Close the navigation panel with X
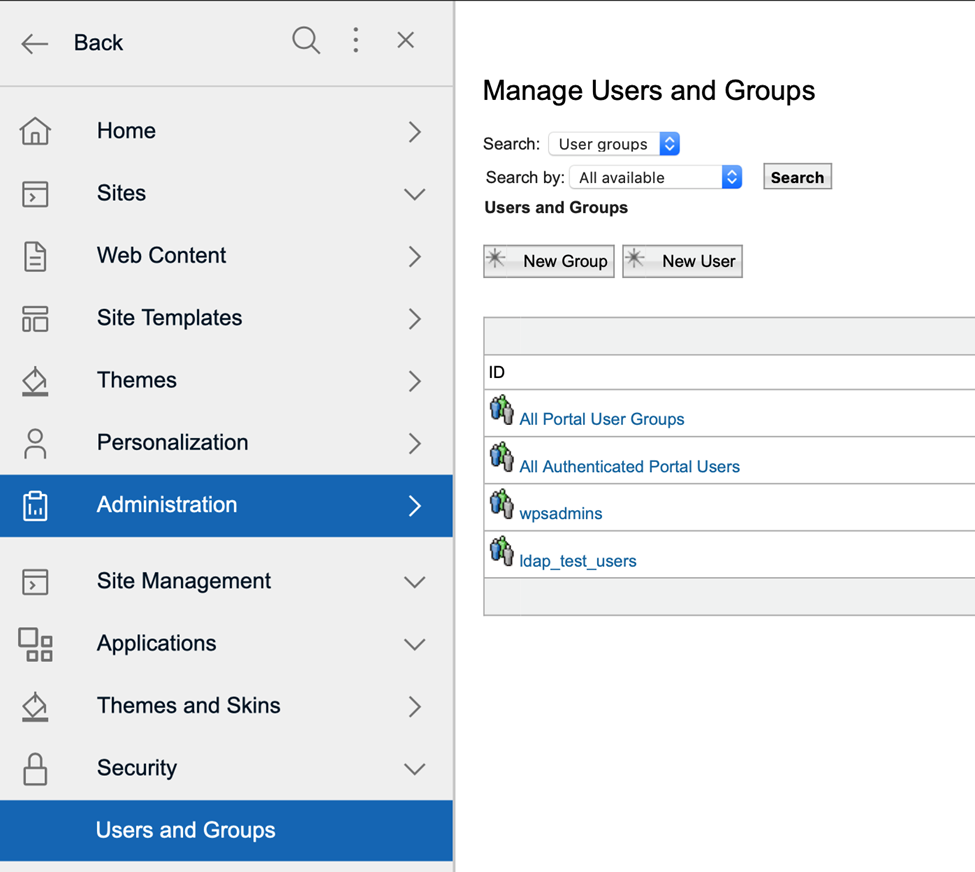 point(405,40)
